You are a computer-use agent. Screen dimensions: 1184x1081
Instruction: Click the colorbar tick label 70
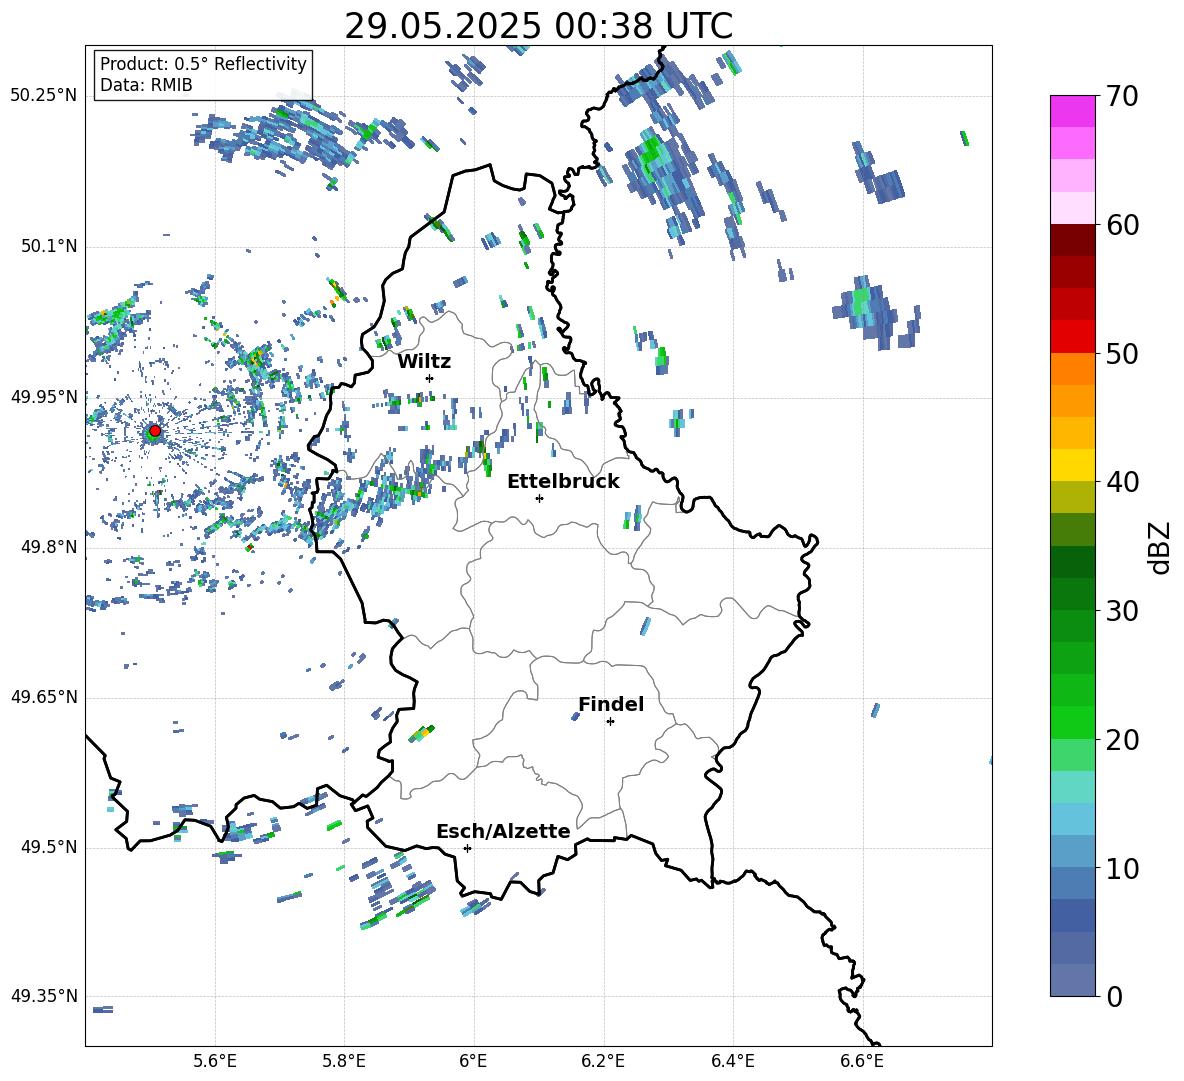pos(1122,97)
